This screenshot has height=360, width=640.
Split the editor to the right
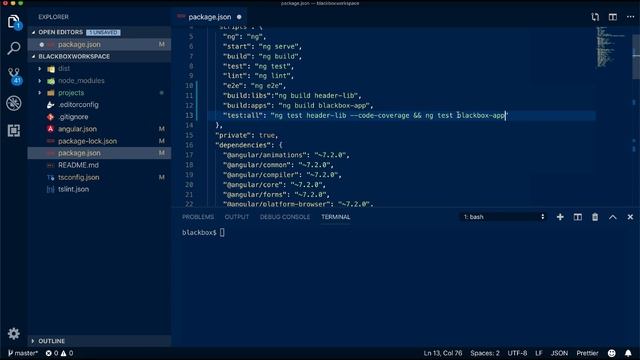point(613,17)
